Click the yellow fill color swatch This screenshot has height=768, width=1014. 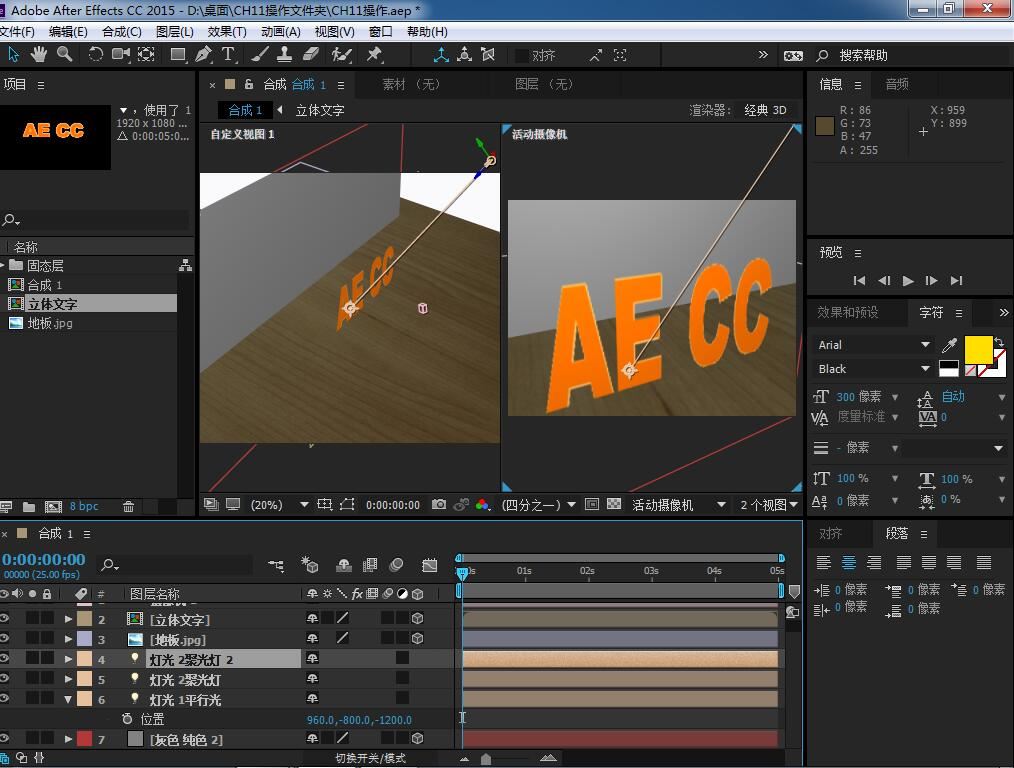(978, 350)
